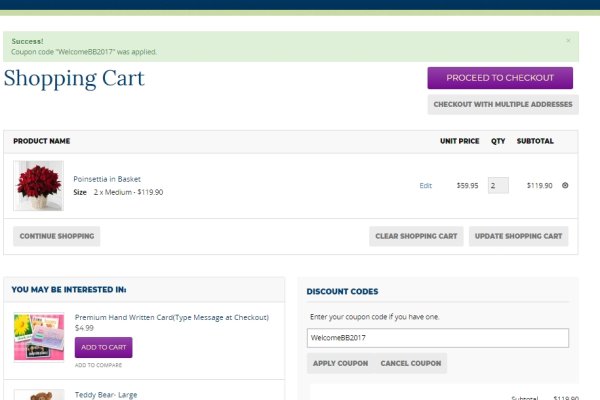Image resolution: width=600 pixels, height=400 pixels.
Task: Apply the entered coupon code
Action: tap(340, 363)
